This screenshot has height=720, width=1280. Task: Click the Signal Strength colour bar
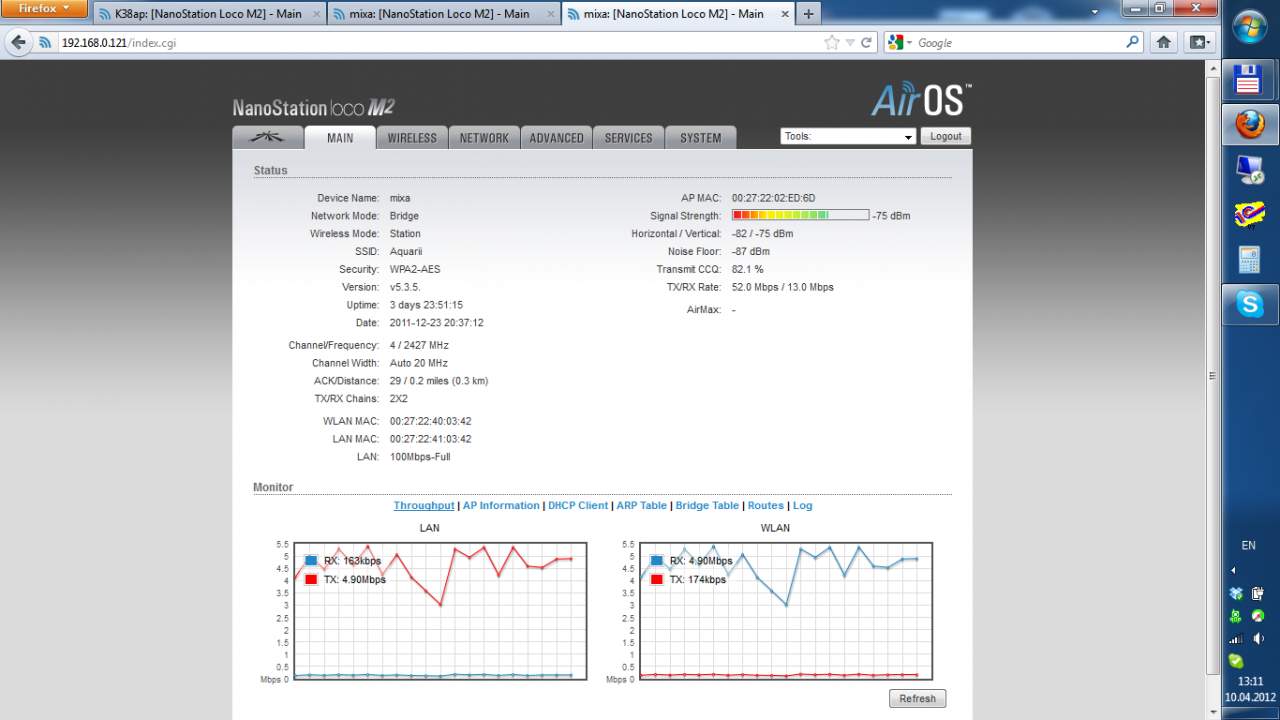click(x=800, y=215)
